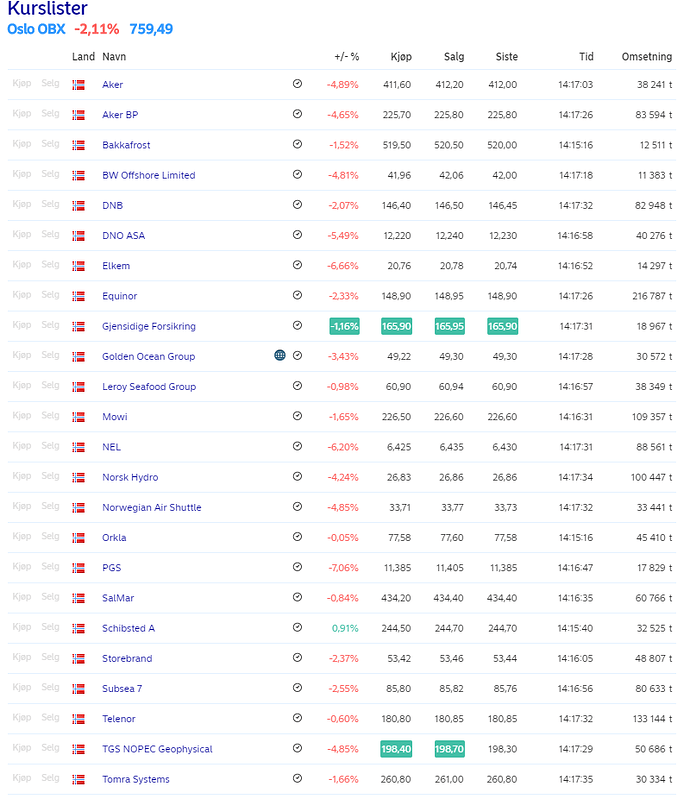Click the clock icon in the Elkem row
This screenshot has height=798, width=690.
298,265
